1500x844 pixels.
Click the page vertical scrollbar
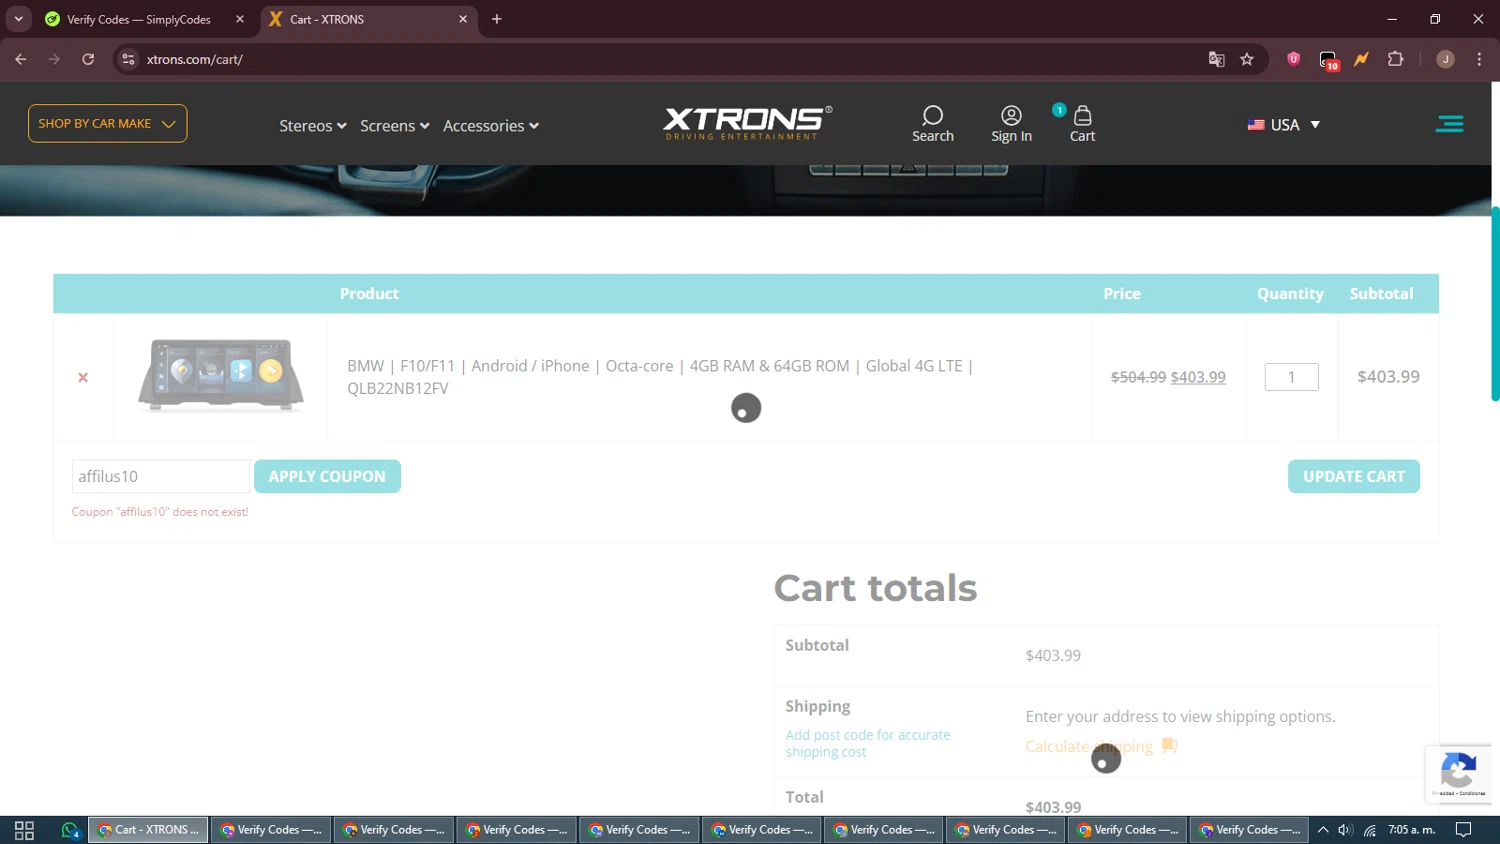[1495, 304]
